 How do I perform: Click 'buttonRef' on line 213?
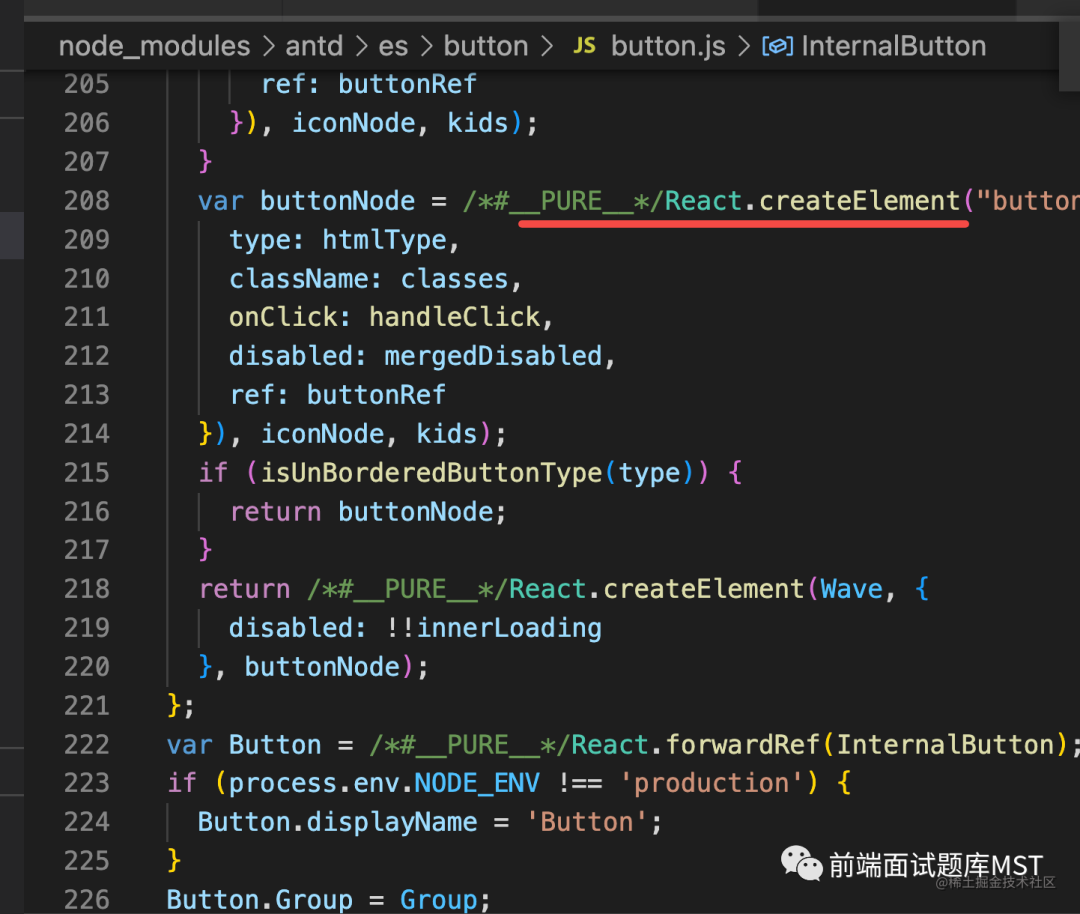click(x=376, y=395)
